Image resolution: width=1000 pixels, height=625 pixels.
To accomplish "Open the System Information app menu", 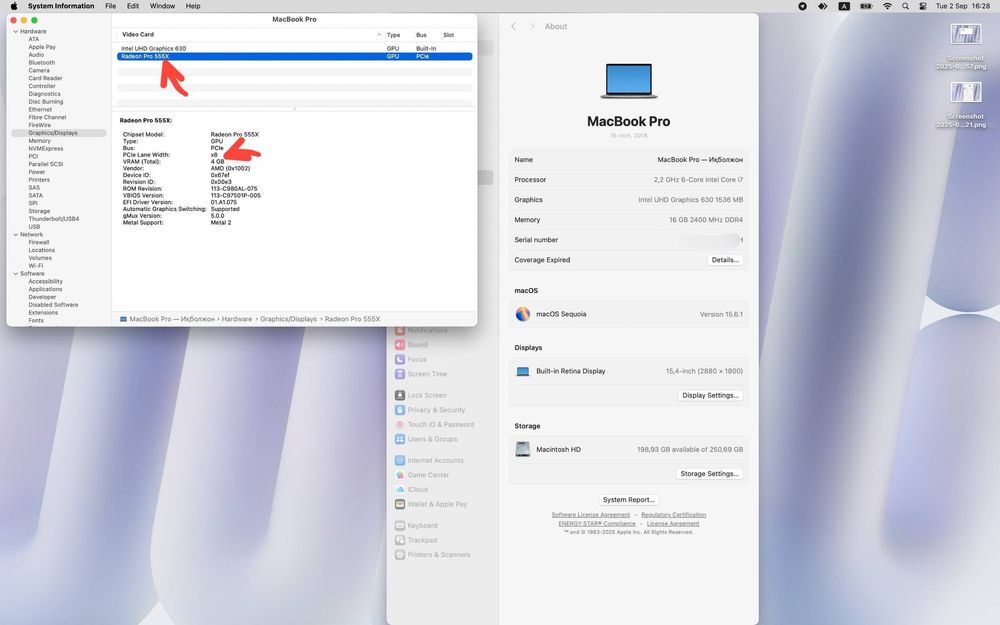I will coord(61,6).
